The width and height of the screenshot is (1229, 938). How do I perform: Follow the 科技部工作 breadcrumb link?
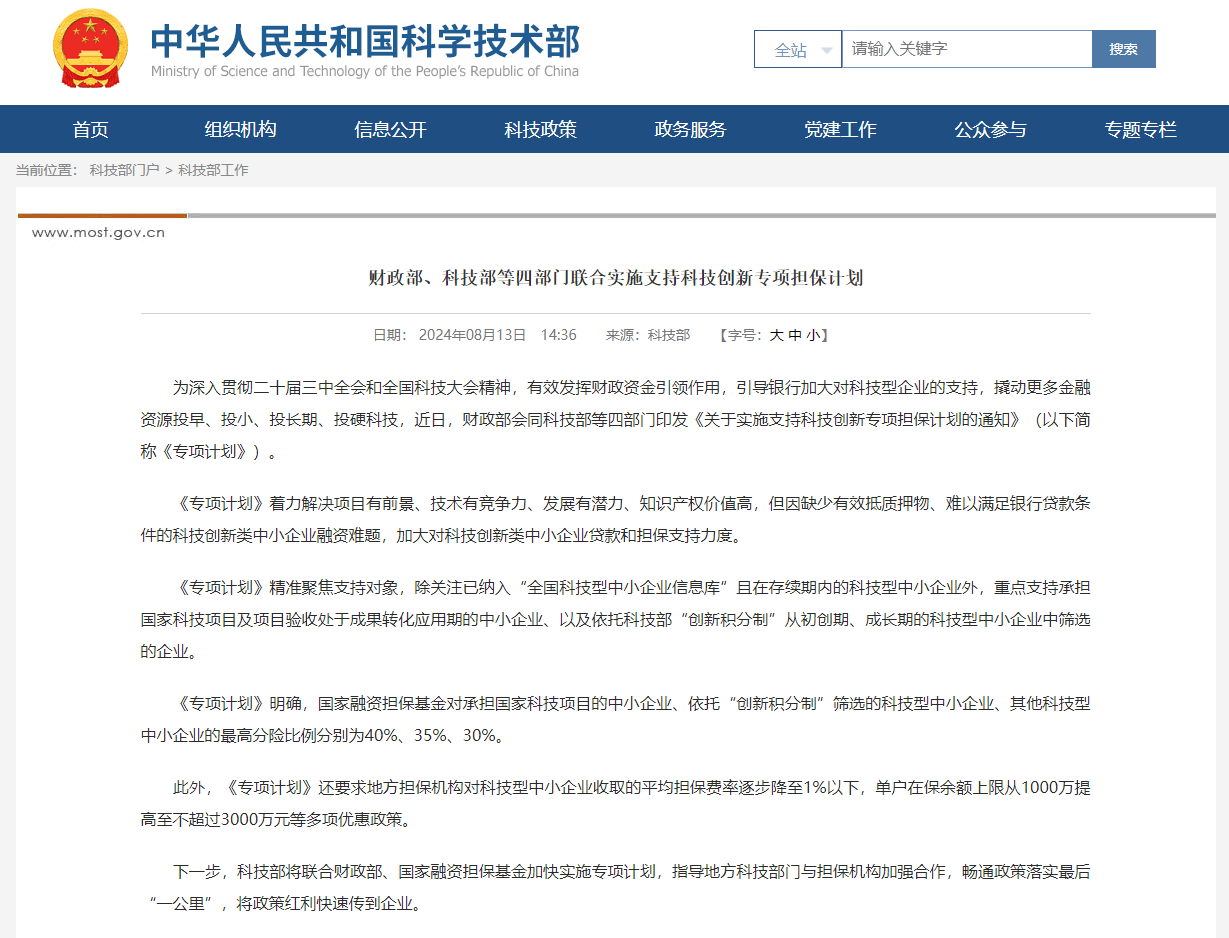(x=213, y=170)
